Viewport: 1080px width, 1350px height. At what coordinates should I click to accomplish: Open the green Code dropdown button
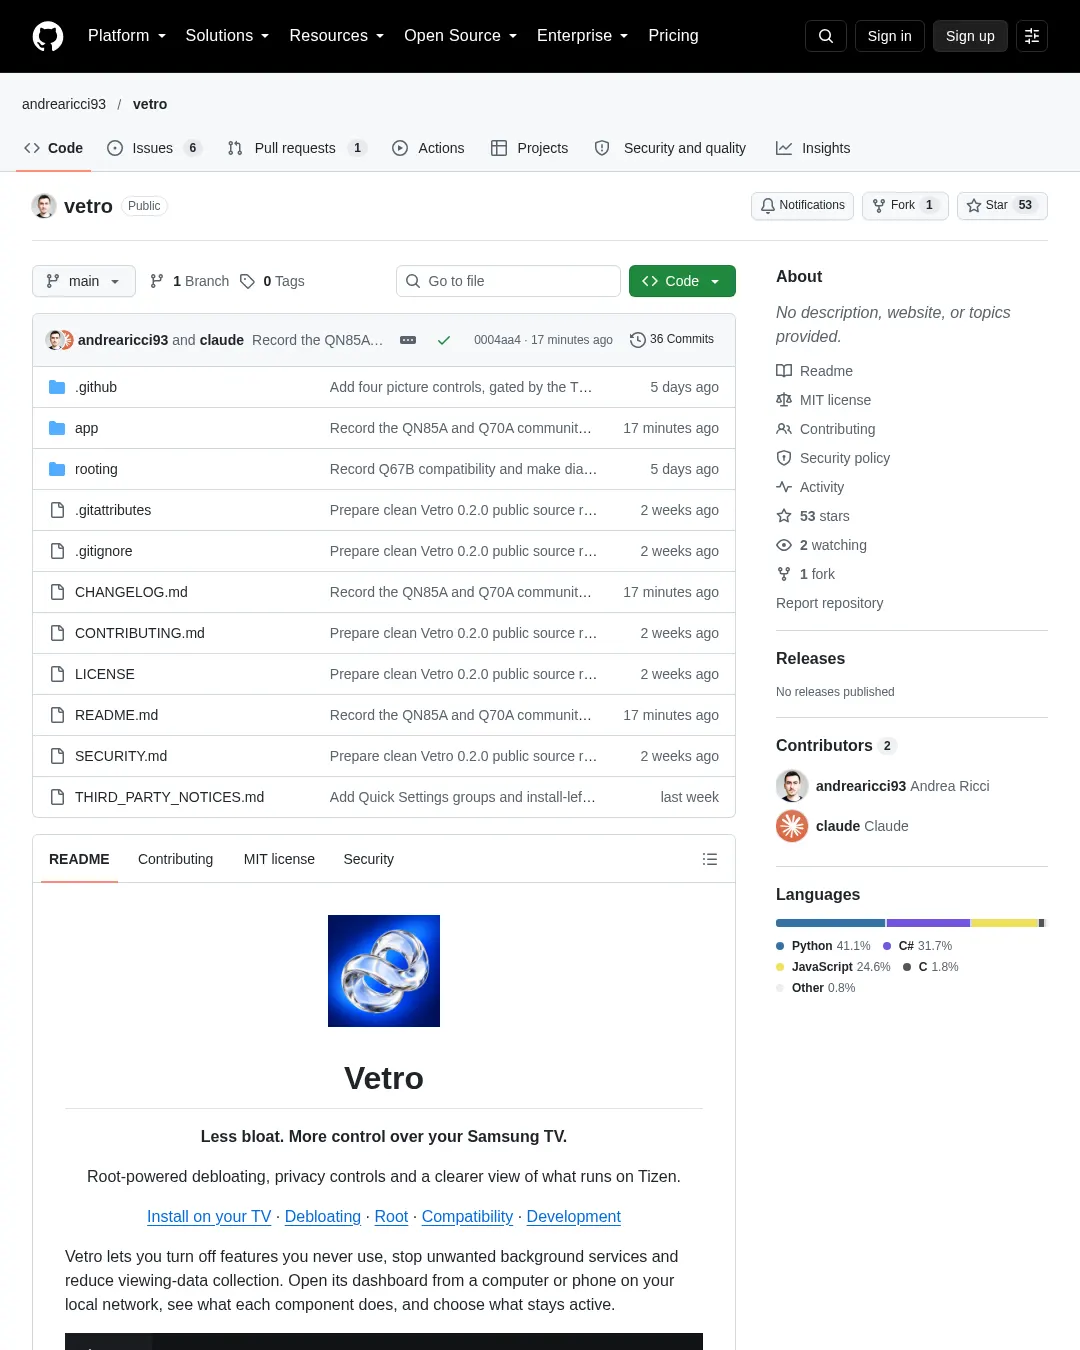click(x=682, y=281)
